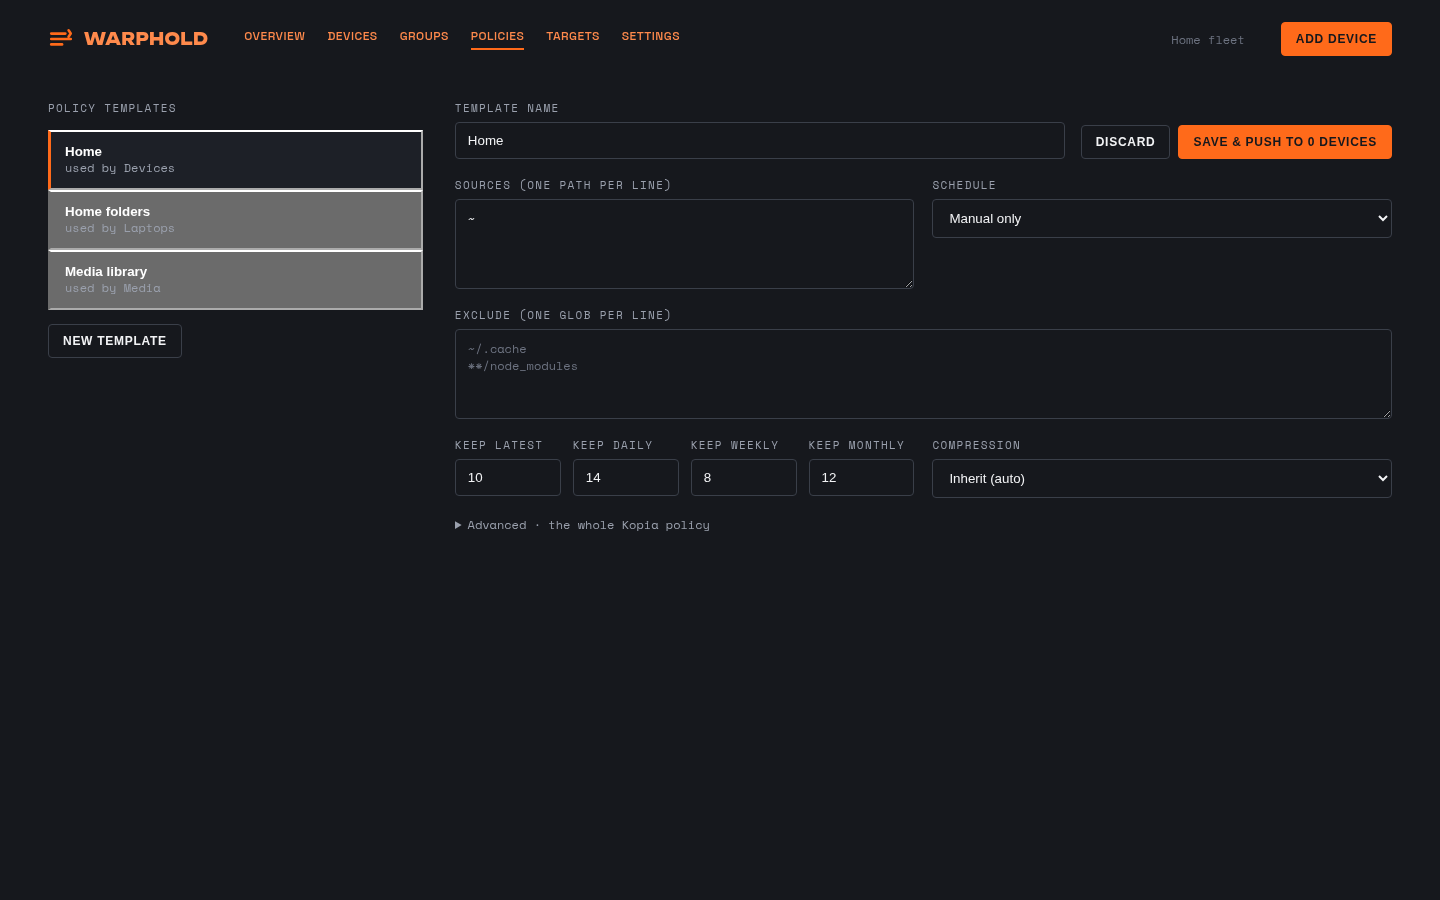Go to the Devices tab
Screen dimensions: 1440x900
pyautogui.click(x=352, y=36)
